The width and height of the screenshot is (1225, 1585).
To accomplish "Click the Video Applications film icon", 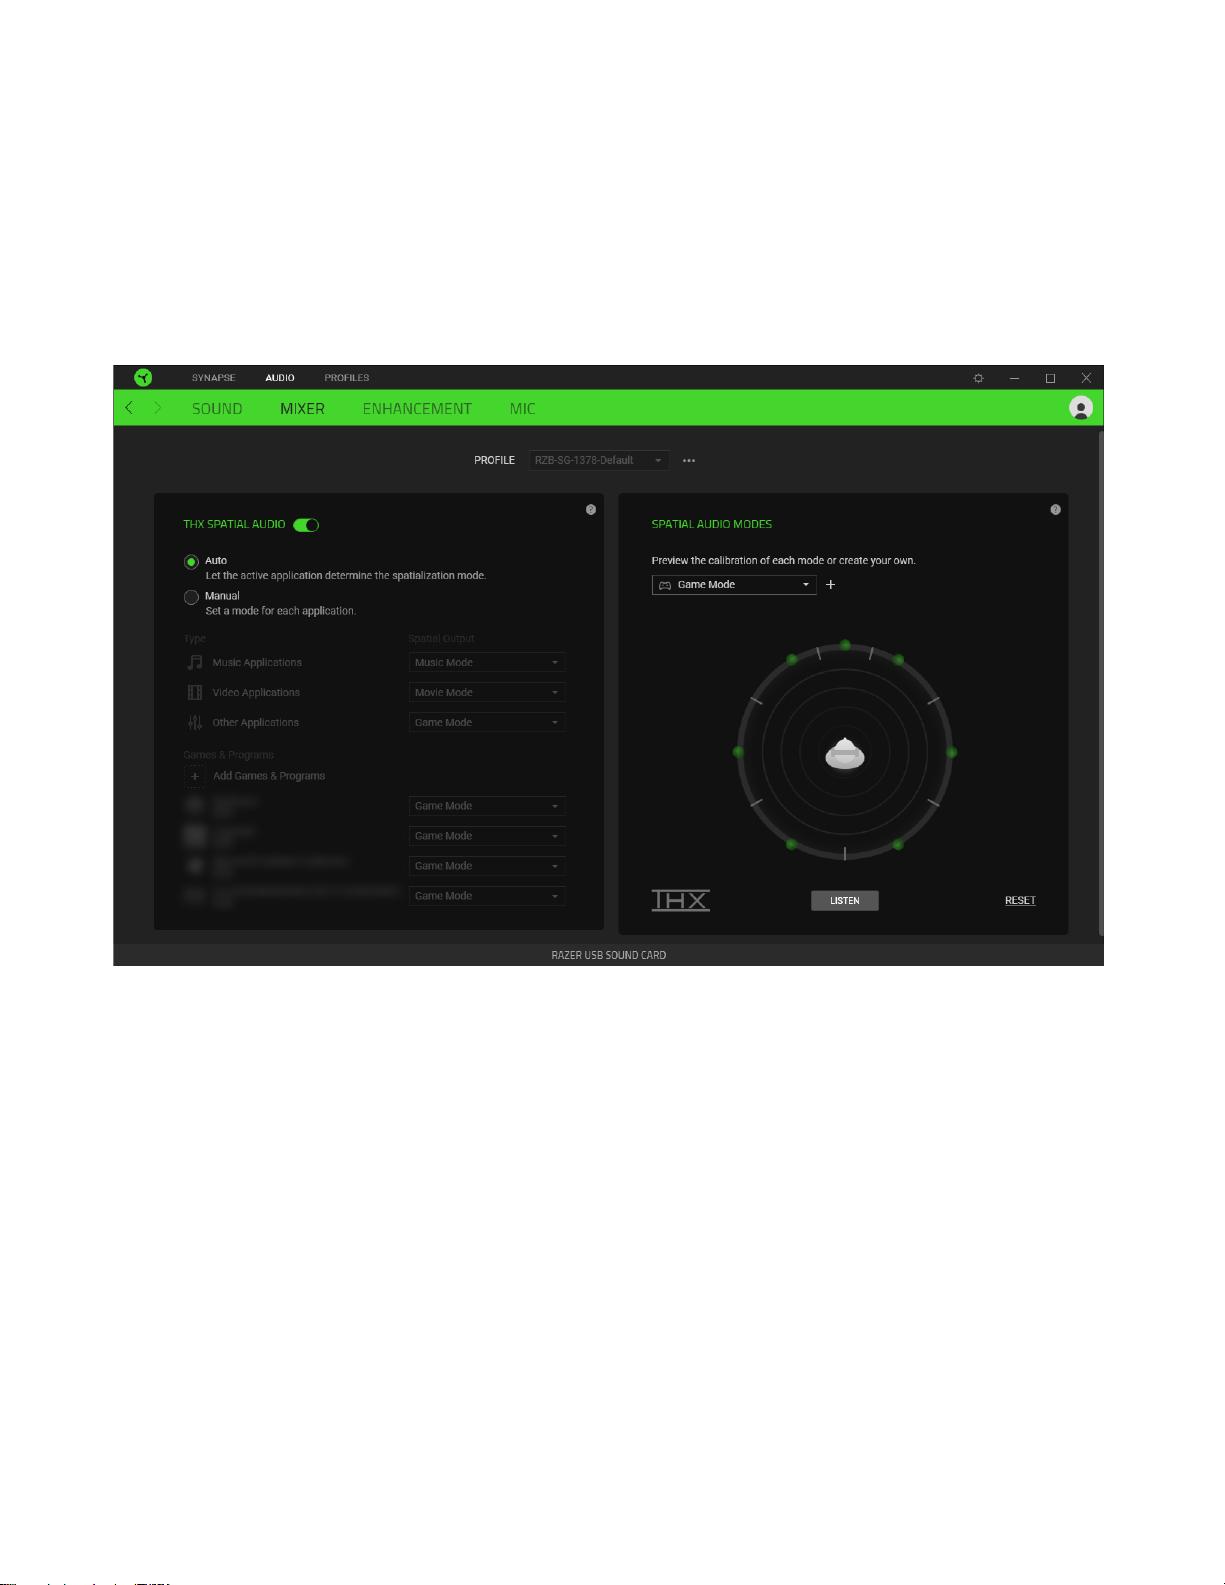I will pos(195,692).
